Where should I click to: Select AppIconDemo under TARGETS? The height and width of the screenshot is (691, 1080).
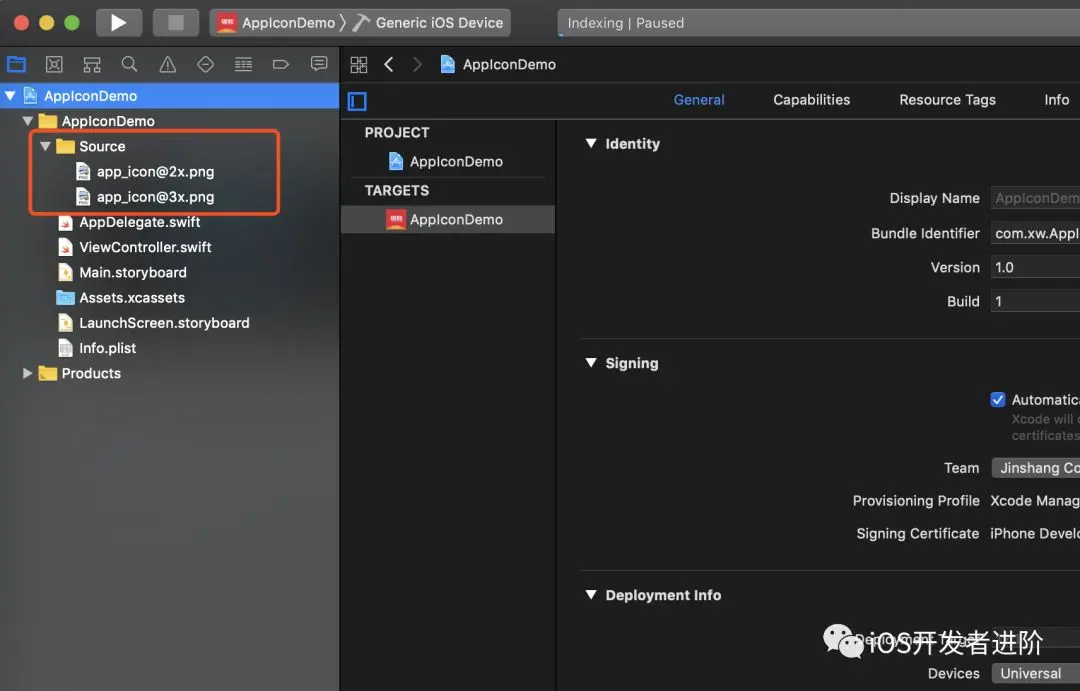point(446,220)
